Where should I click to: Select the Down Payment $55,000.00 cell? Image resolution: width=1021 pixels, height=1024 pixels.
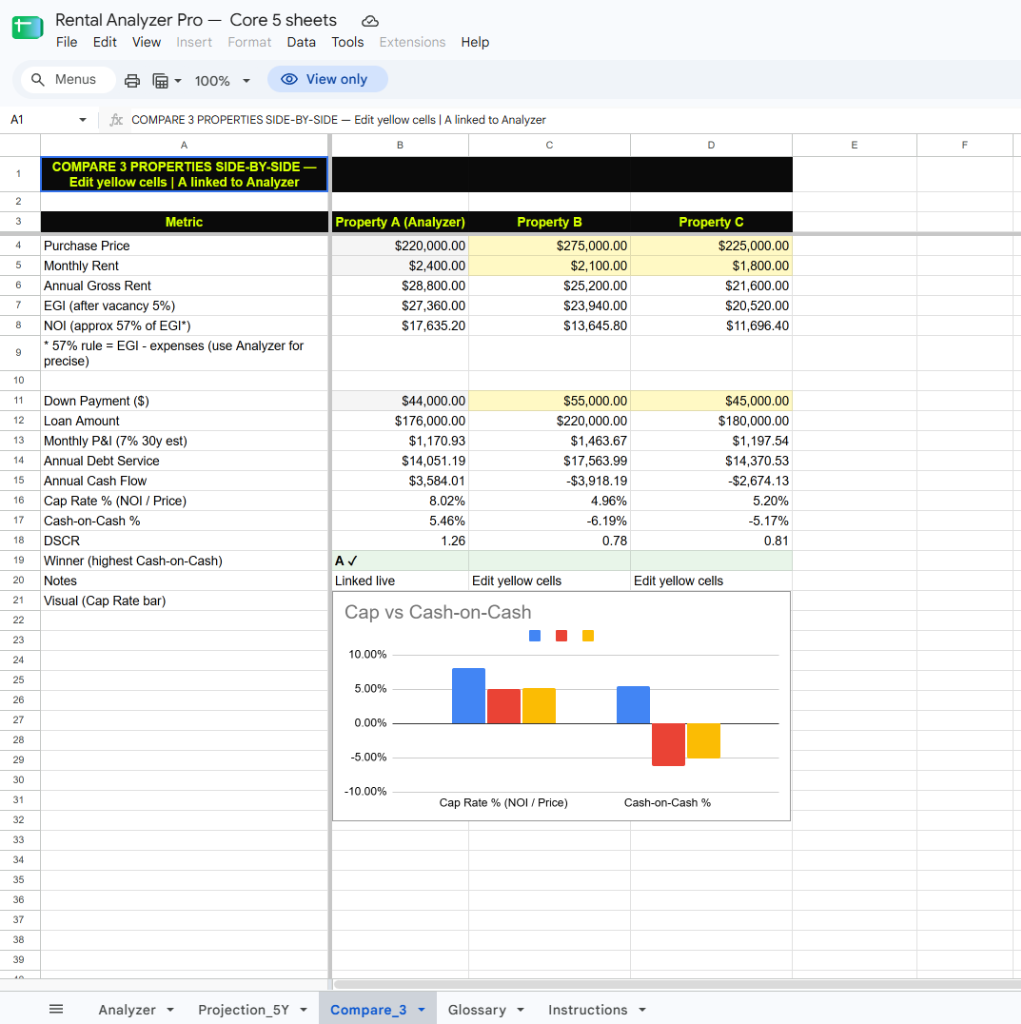click(549, 401)
